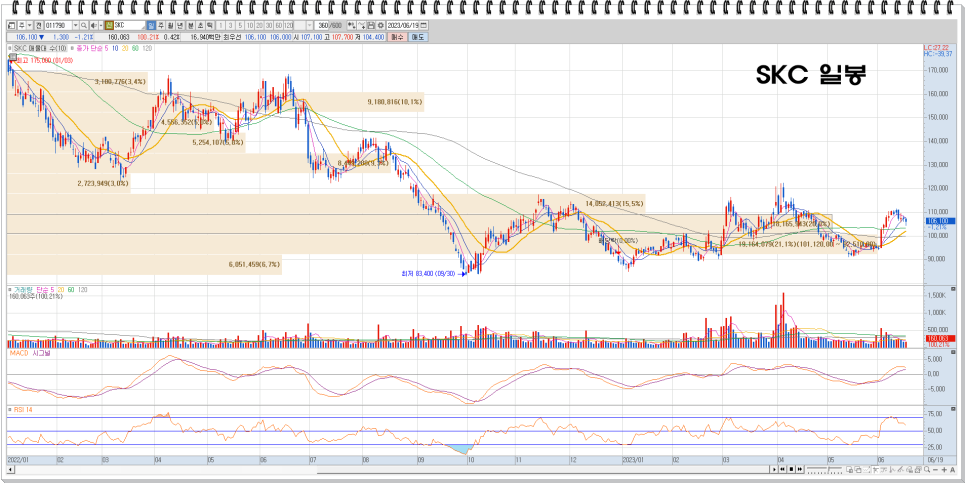Open the dropdown beside the speaker icon
Screen dimensions: 966x484
tap(101, 25)
